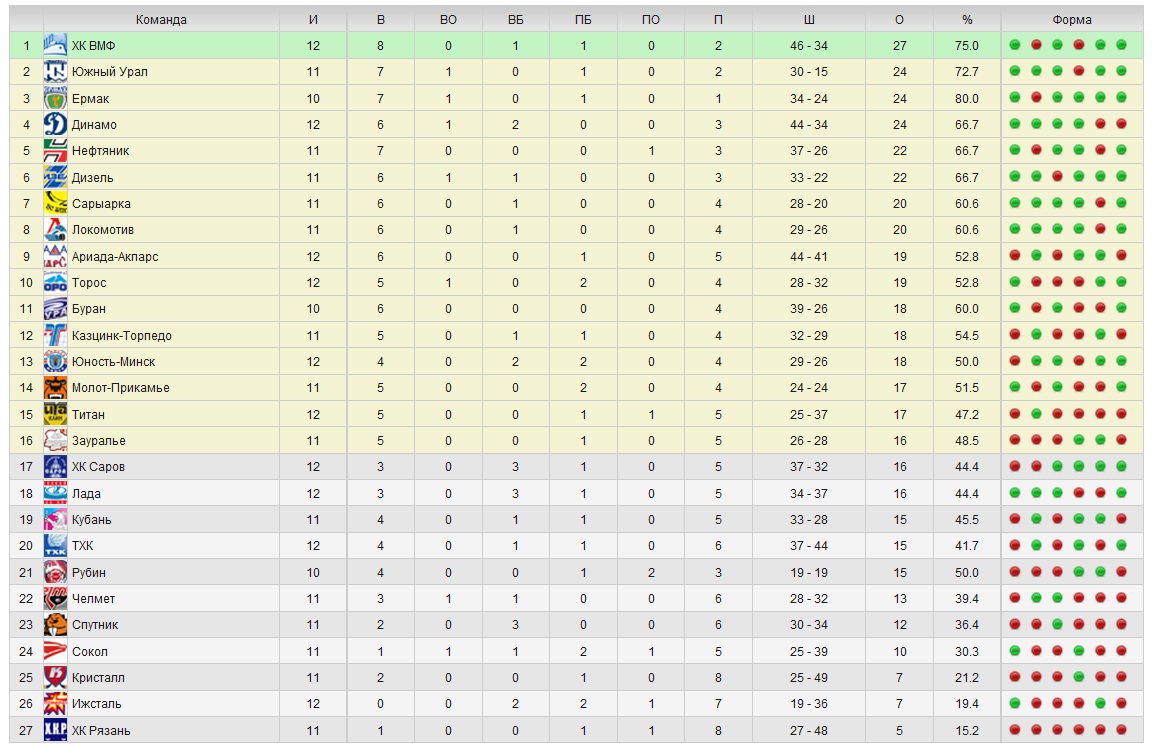Image resolution: width=1152 pixels, height=750 pixels.
Task: Click the Молот-Прикамье team logo
Action: click(x=55, y=388)
